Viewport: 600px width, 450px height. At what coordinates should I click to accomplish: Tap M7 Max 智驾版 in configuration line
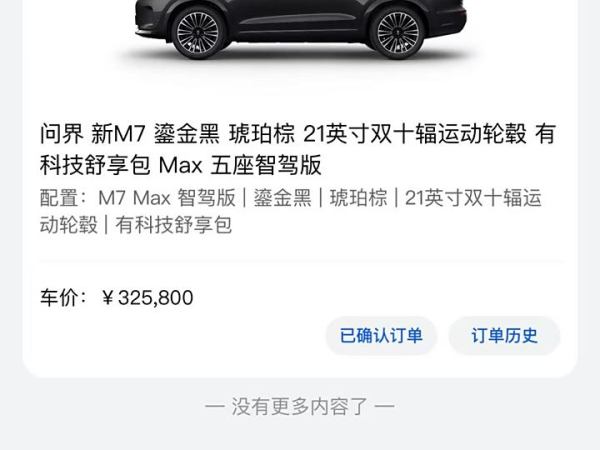167,198
